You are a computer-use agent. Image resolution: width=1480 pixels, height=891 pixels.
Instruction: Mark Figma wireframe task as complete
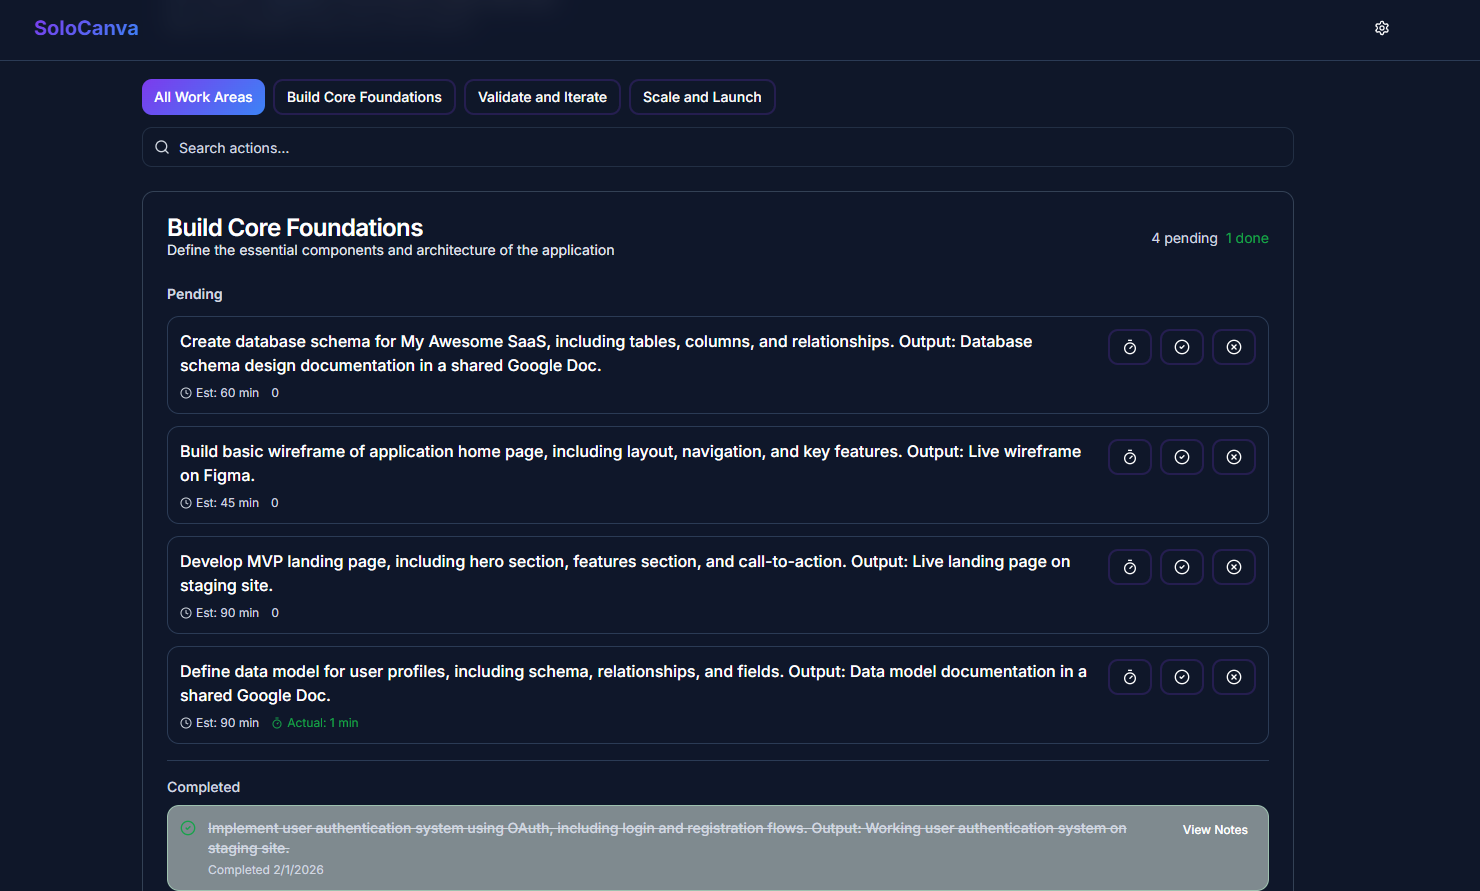point(1181,457)
